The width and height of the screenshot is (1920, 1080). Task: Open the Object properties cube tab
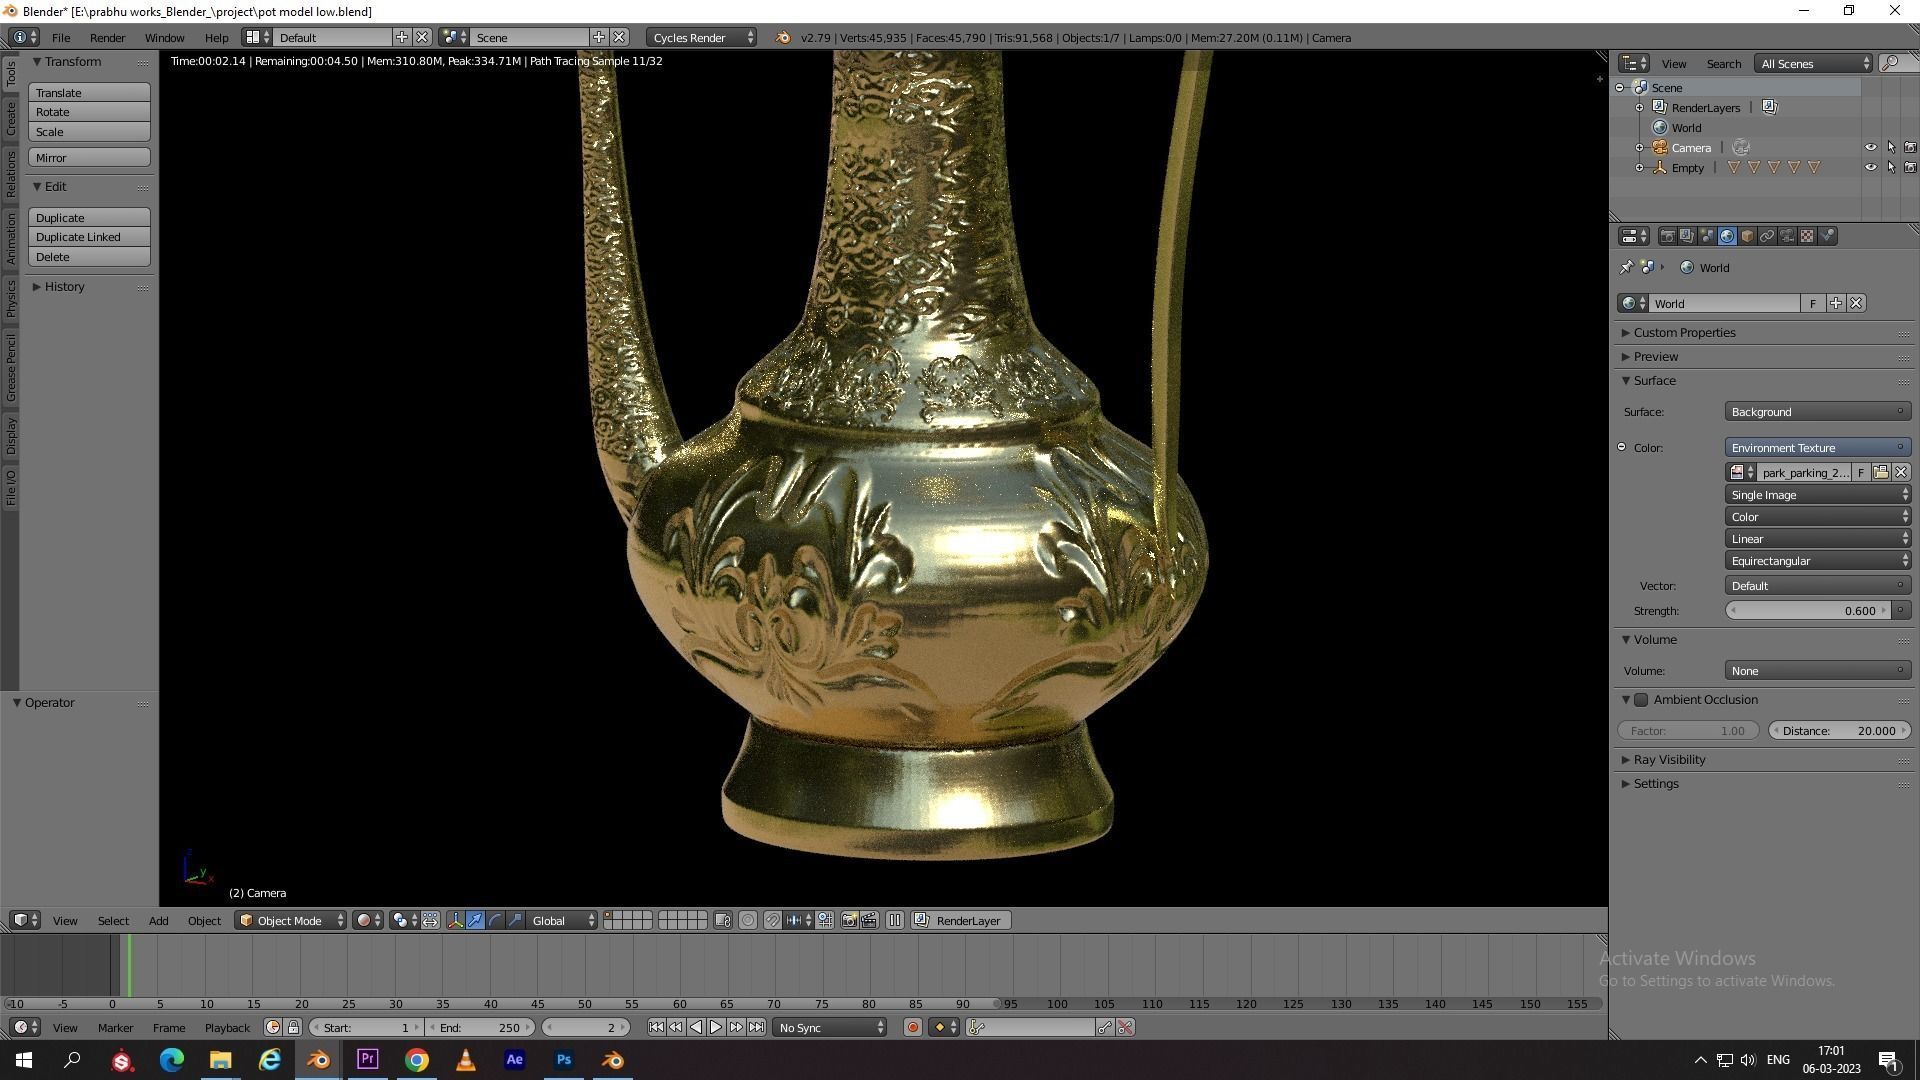[x=1747, y=236]
